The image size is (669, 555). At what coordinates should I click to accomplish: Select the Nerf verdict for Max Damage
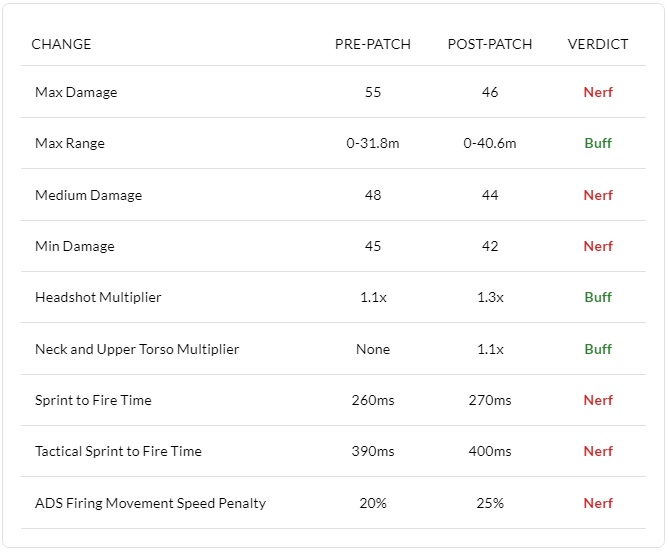pos(598,92)
